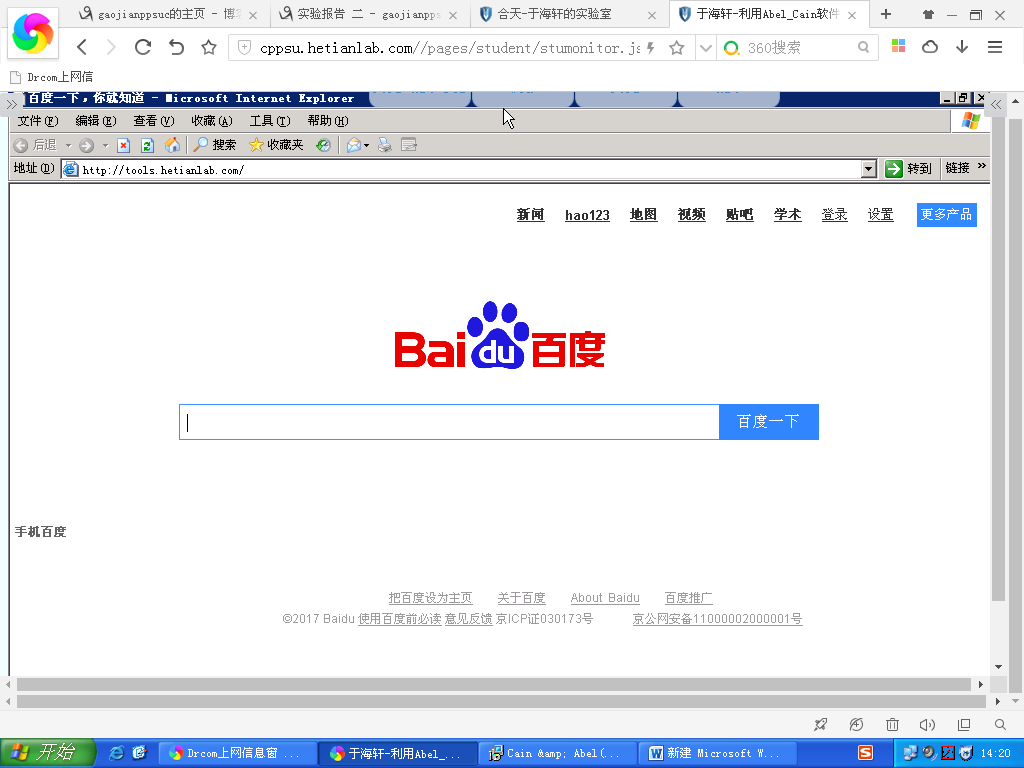
Task: Click the cloud sync icon
Action: click(929, 47)
